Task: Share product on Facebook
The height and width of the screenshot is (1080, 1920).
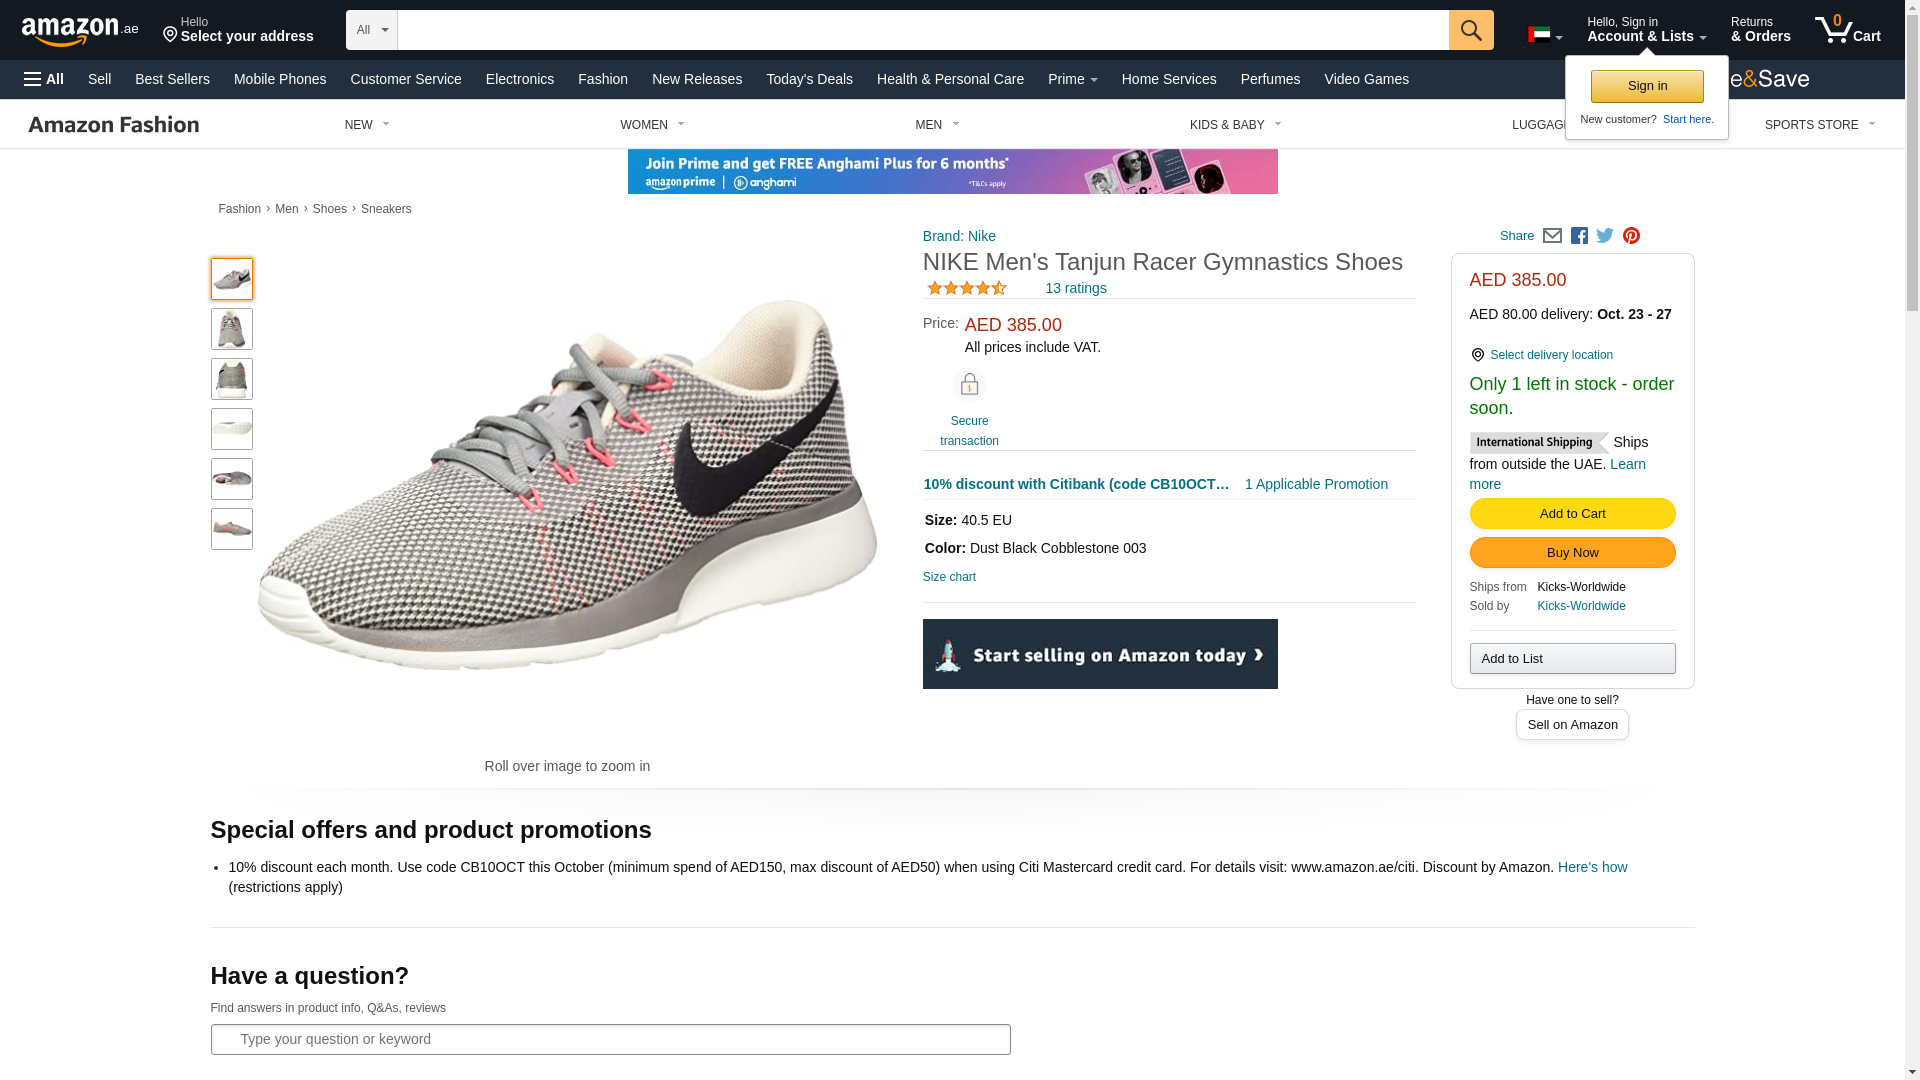Action: coord(1579,236)
